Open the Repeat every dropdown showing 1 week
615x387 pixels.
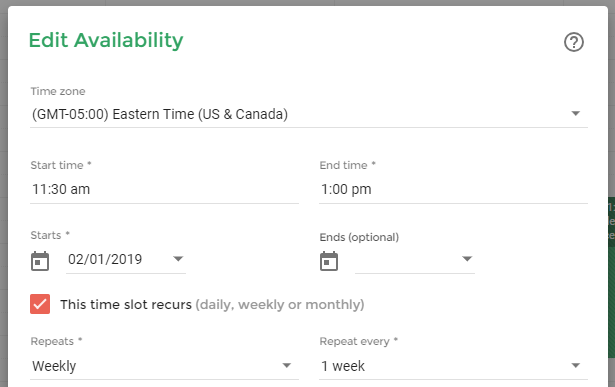coord(453,366)
